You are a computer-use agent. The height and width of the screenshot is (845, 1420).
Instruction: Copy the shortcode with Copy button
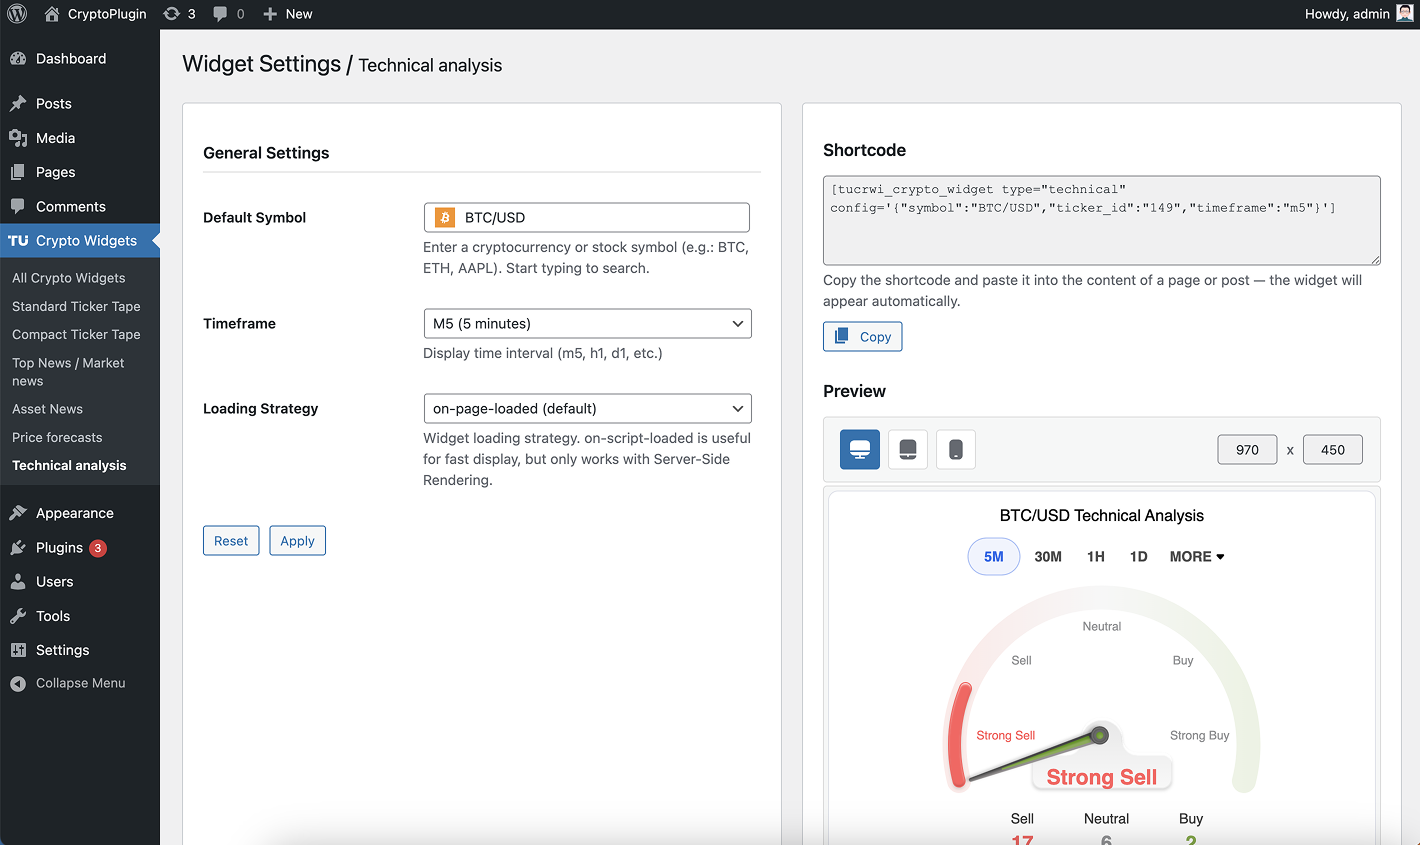click(x=863, y=337)
